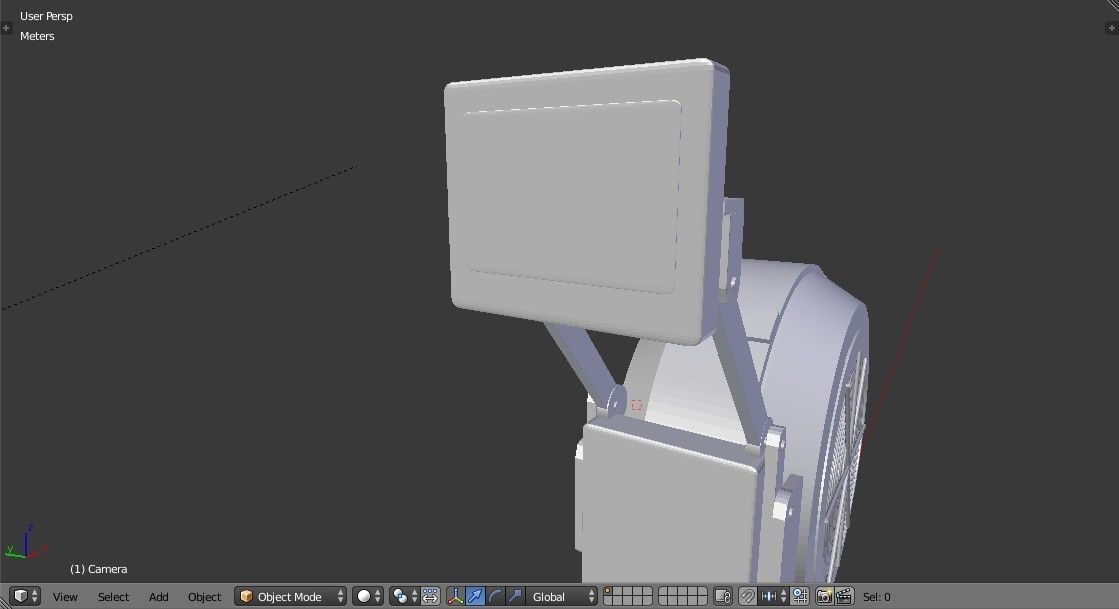1119x609 pixels.
Task: Open the snap element type dropdown
Action: (x=774, y=596)
